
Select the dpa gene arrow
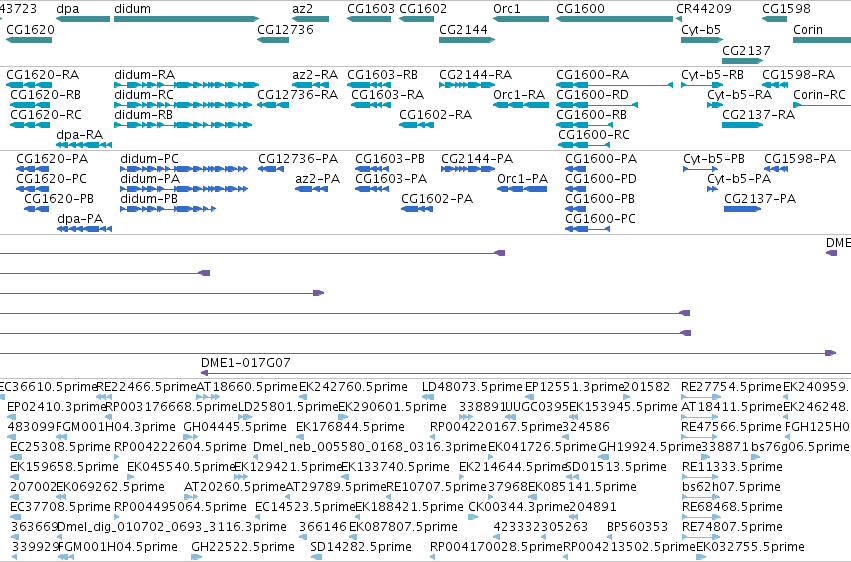pos(83,19)
